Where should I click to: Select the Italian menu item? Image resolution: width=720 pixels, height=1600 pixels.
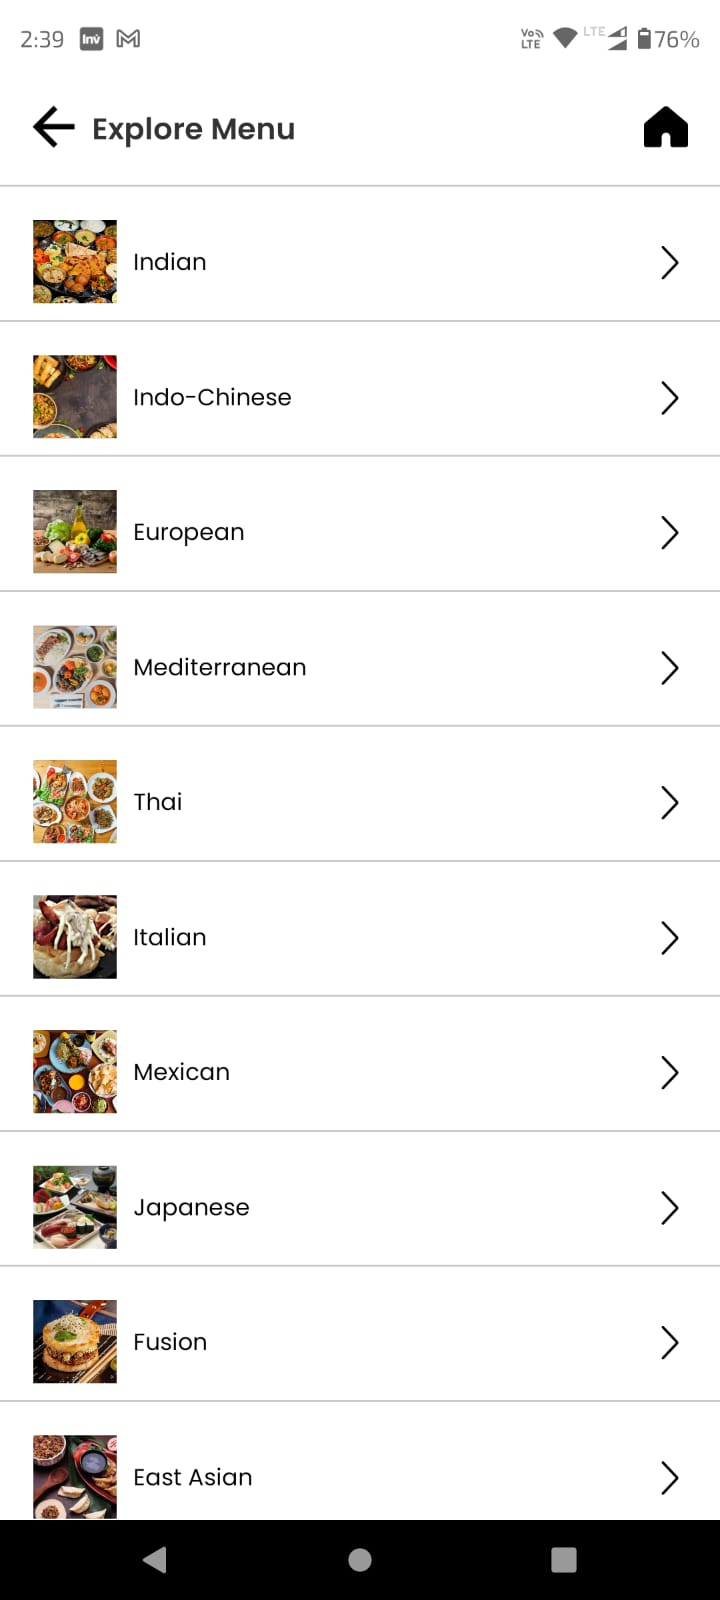pyautogui.click(x=170, y=937)
